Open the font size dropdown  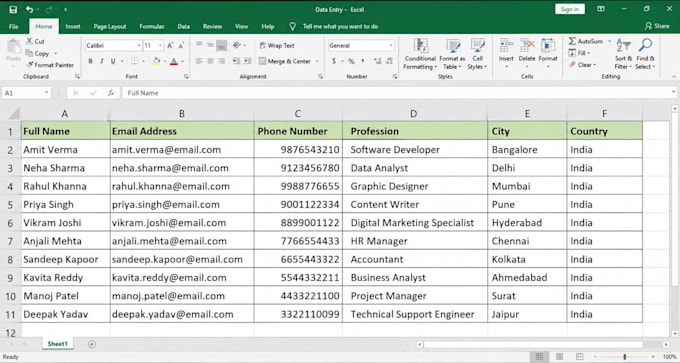[160, 46]
